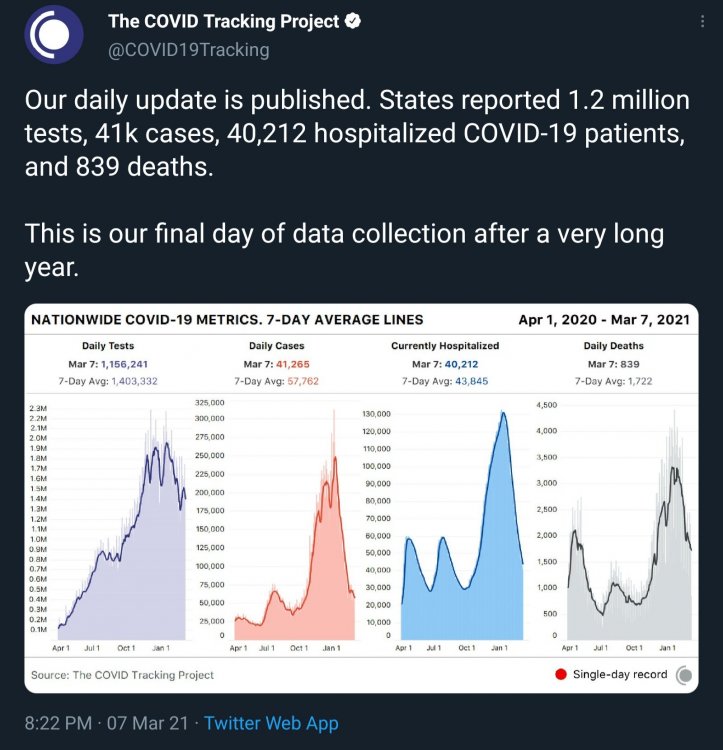
Task: Click the date range Apr 1, 2020 - Mar 7, 2021
Action: pos(604,320)
